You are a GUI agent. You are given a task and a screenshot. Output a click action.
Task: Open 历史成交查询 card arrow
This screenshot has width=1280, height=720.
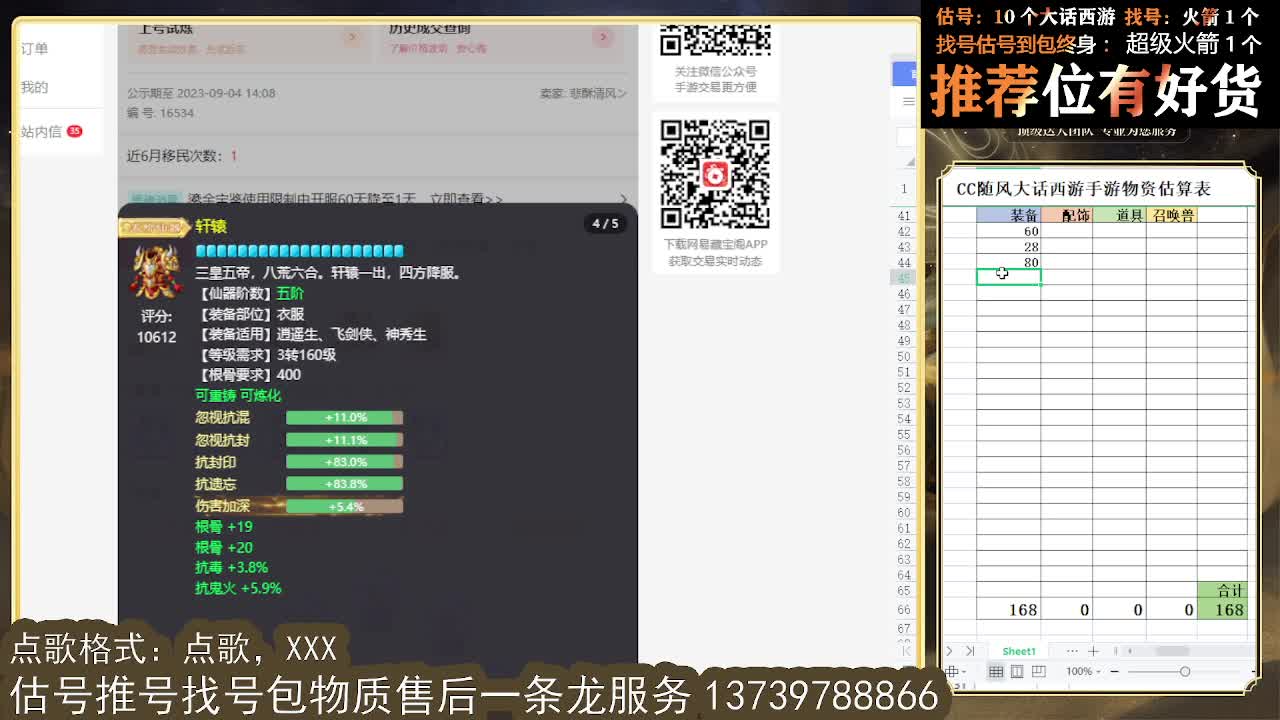[602, 37]
